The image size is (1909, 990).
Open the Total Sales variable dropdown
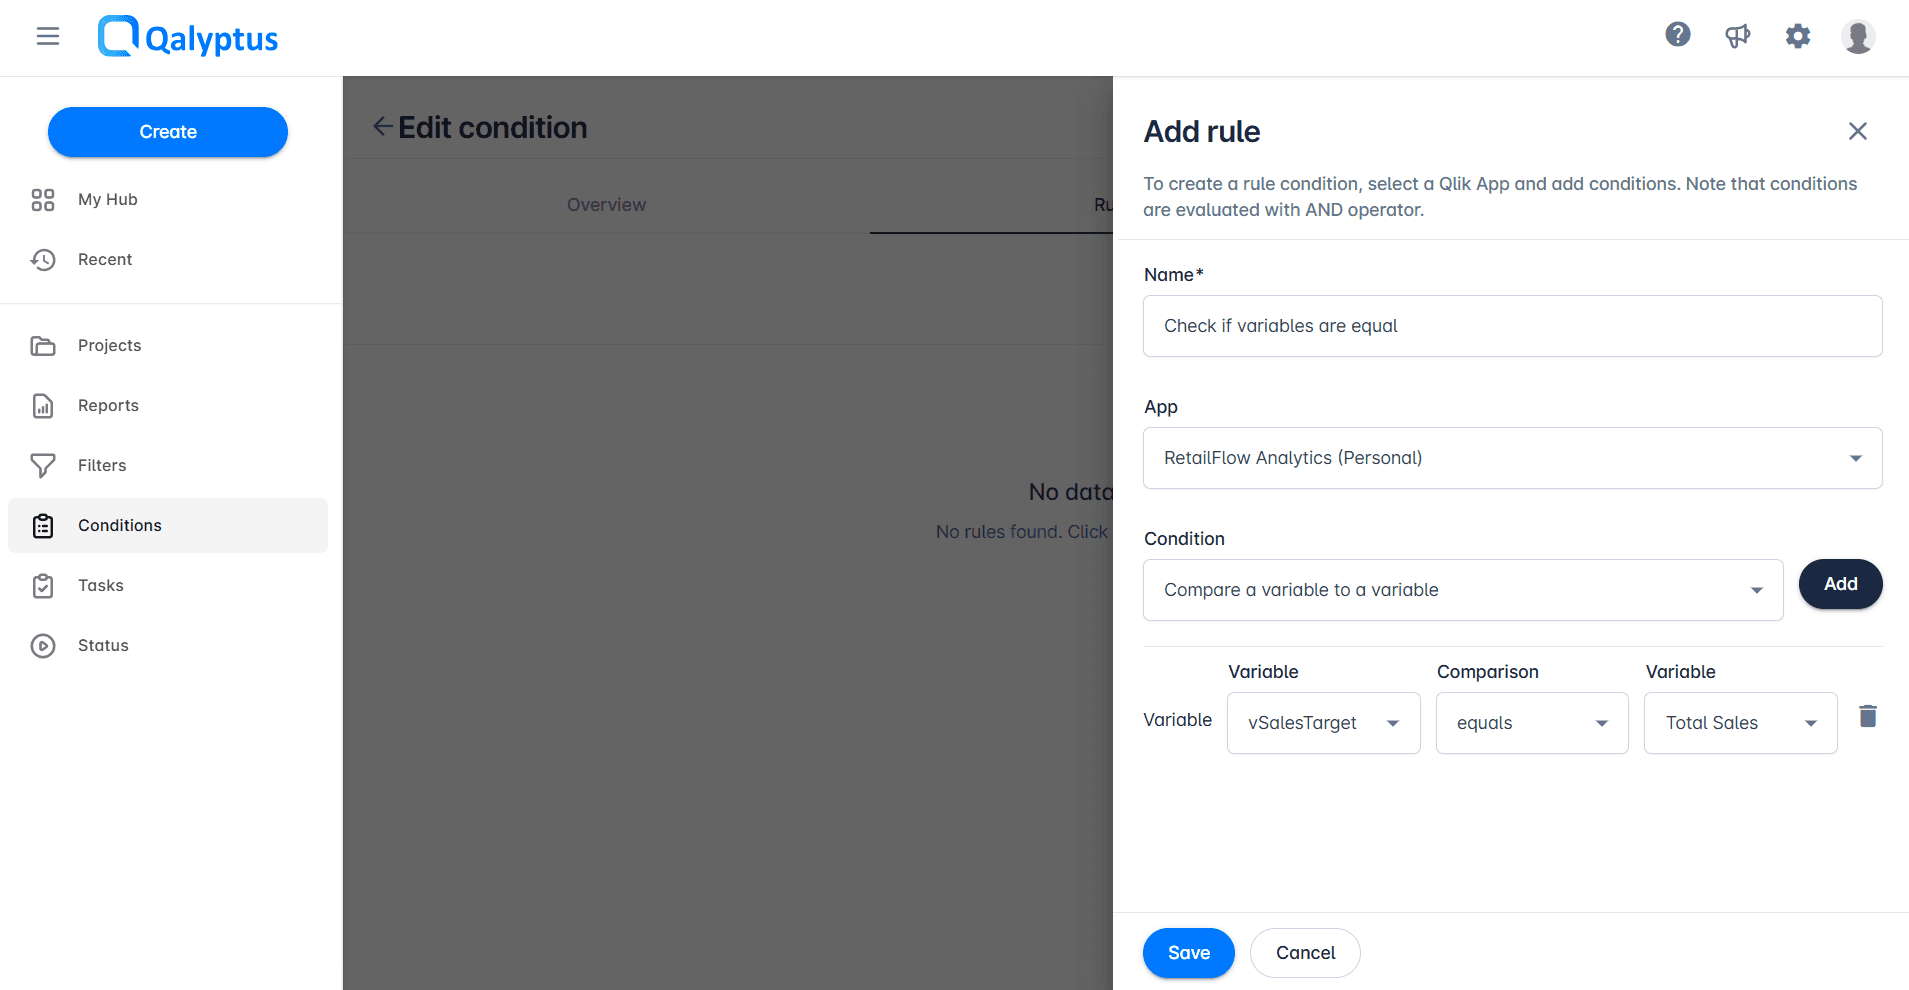[x=1740, y=723]
